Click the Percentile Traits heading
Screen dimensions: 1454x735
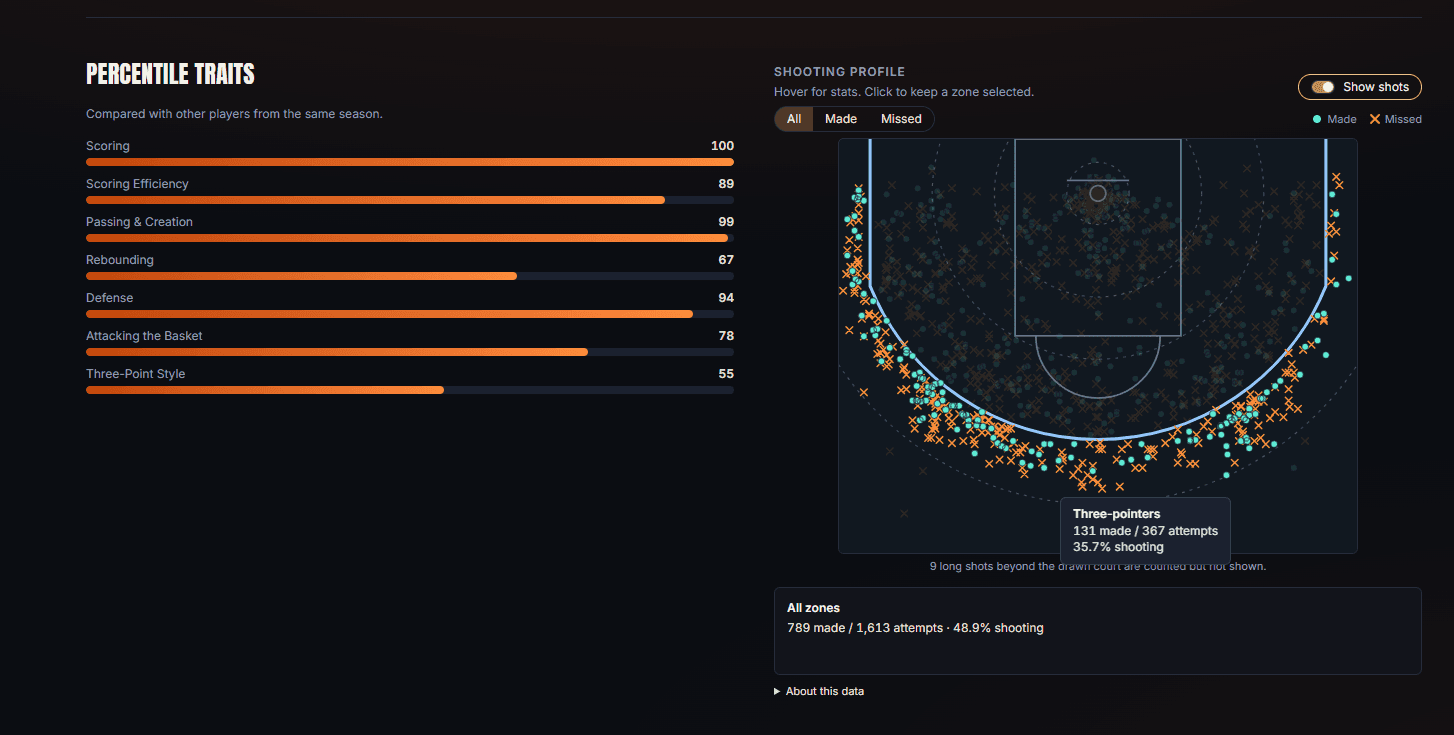[170, 74]
